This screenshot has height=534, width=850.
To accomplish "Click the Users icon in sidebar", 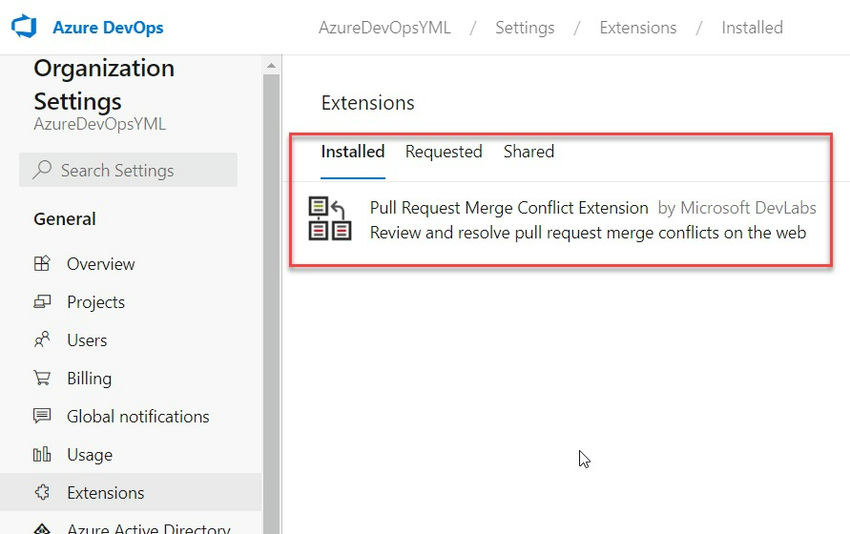I will [x=42, y=339].
